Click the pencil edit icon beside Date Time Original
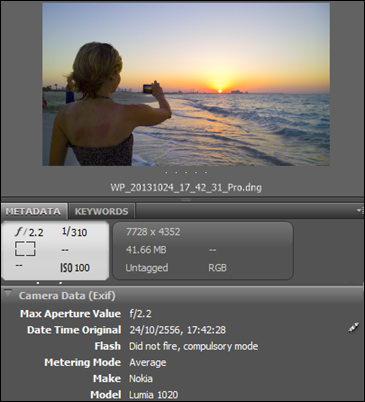This screenshot has height=402, width=365. click(353, 328)
